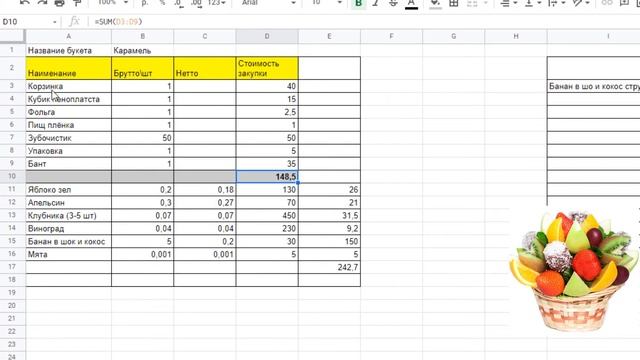
Task: Click cell 'Апельсин'
Action: [x=69, y=202]
